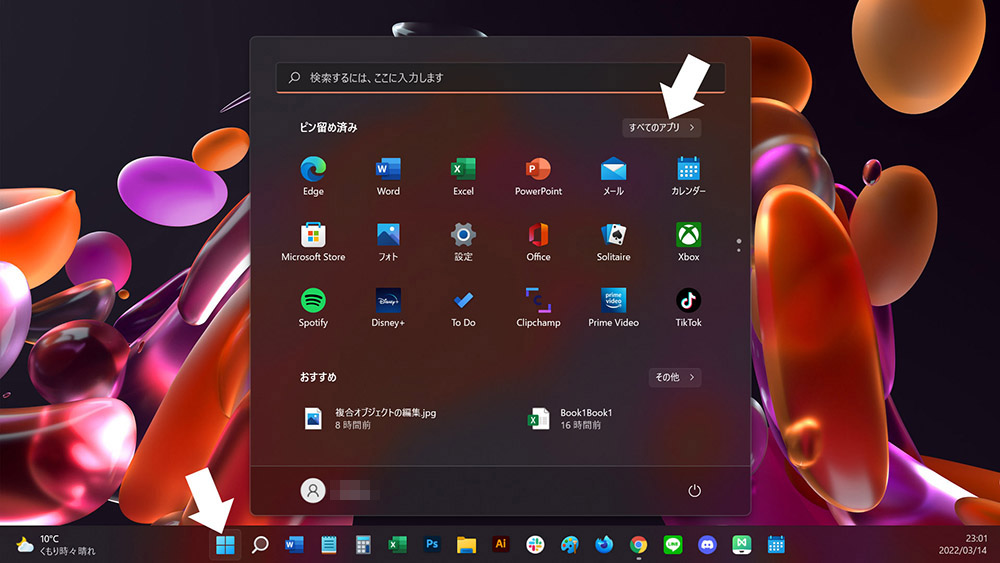Open 設定 gear app
Viewport: 1000px width, 563px height.
point(463,242)
